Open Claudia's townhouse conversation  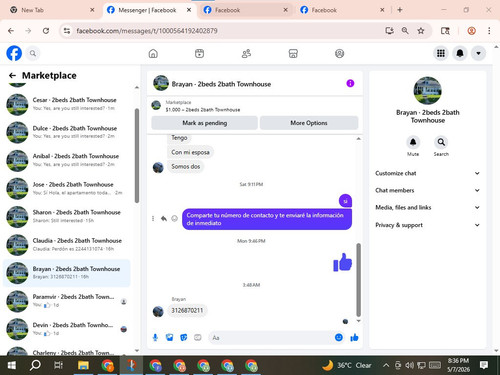tap(67, 245)
